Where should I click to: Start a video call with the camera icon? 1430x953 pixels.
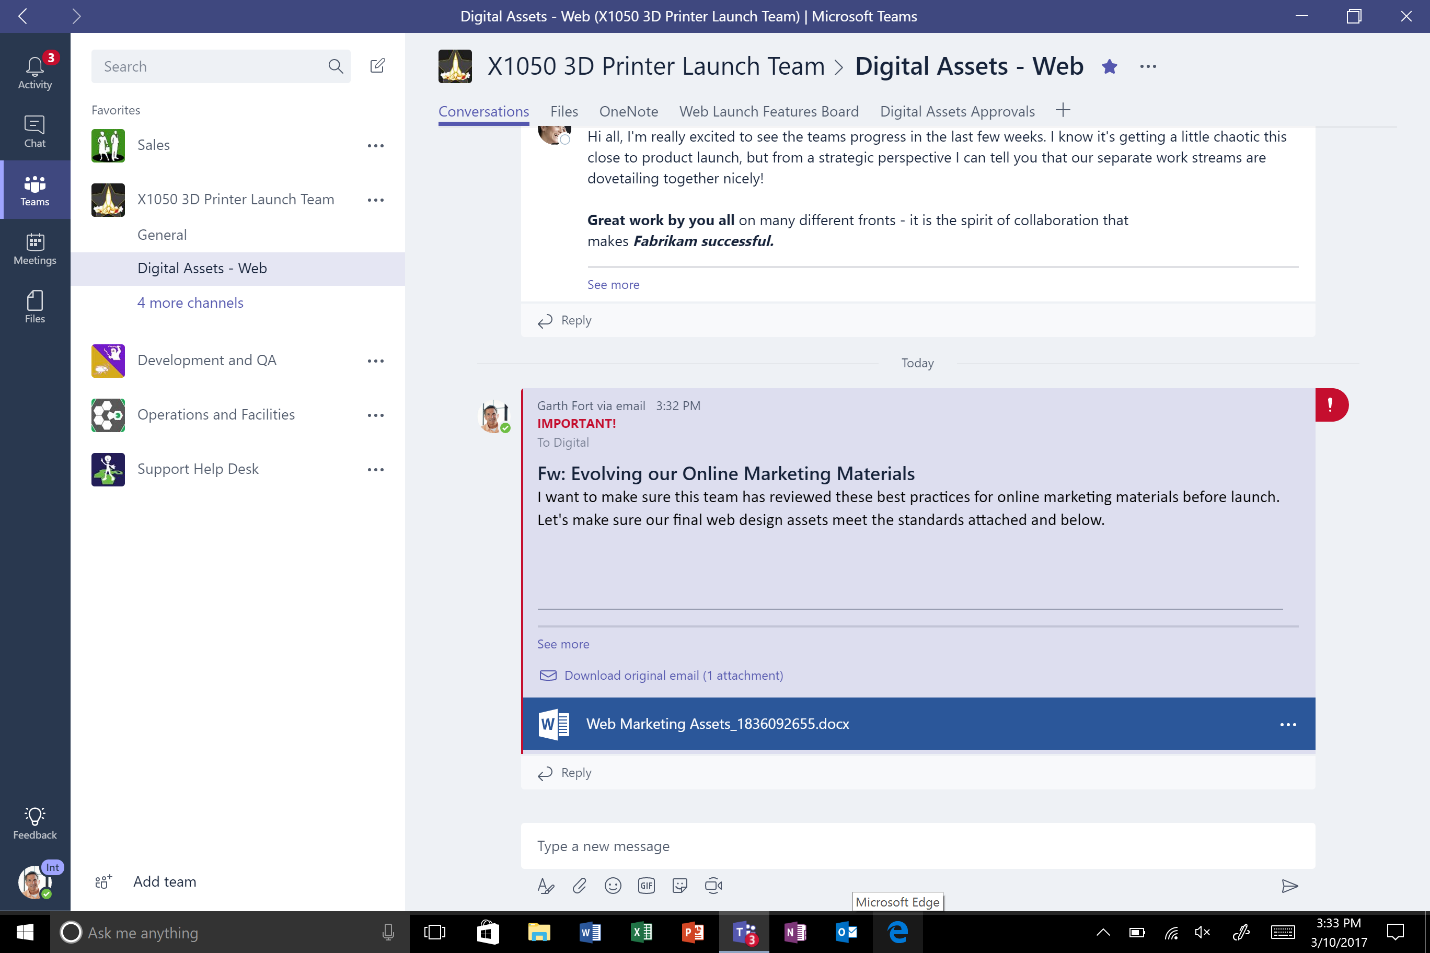click(x=713, y=885)
